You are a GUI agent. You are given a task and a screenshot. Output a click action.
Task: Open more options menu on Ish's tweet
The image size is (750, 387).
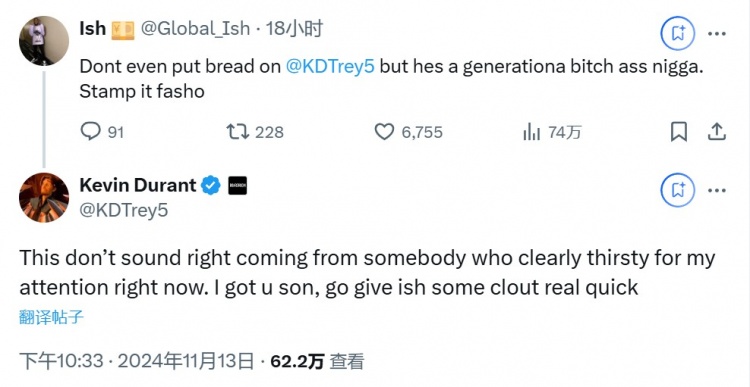pyautogui.click(x=717, y=33)
